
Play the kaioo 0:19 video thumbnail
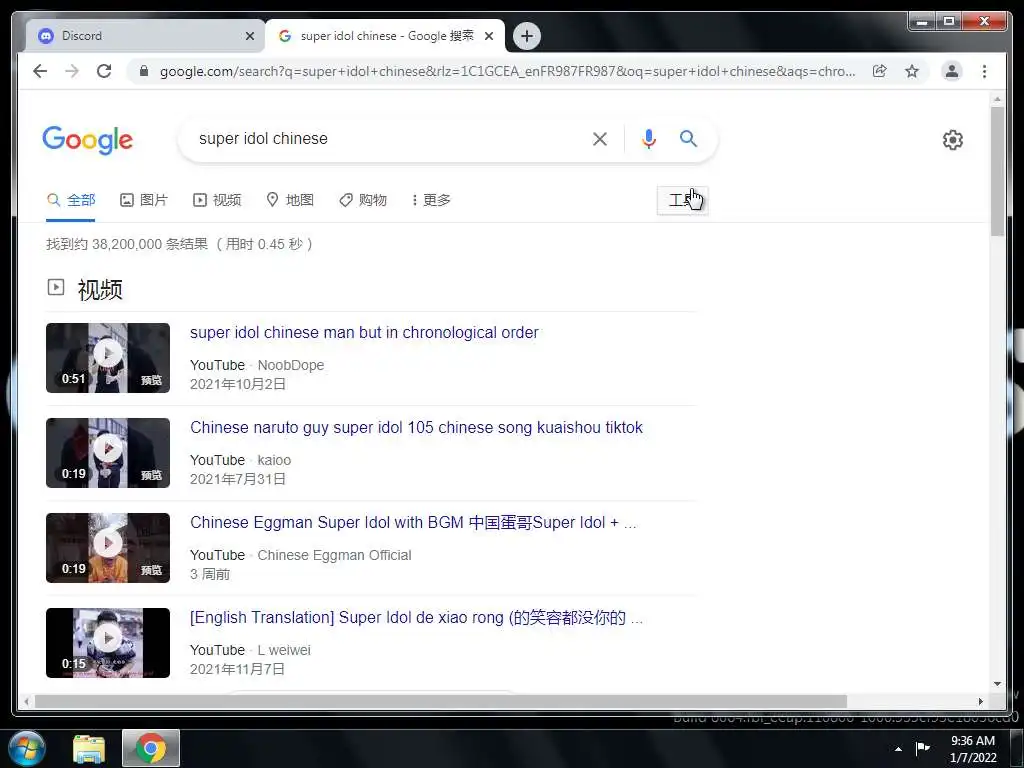pyautogui.click(x=108, y=453)
